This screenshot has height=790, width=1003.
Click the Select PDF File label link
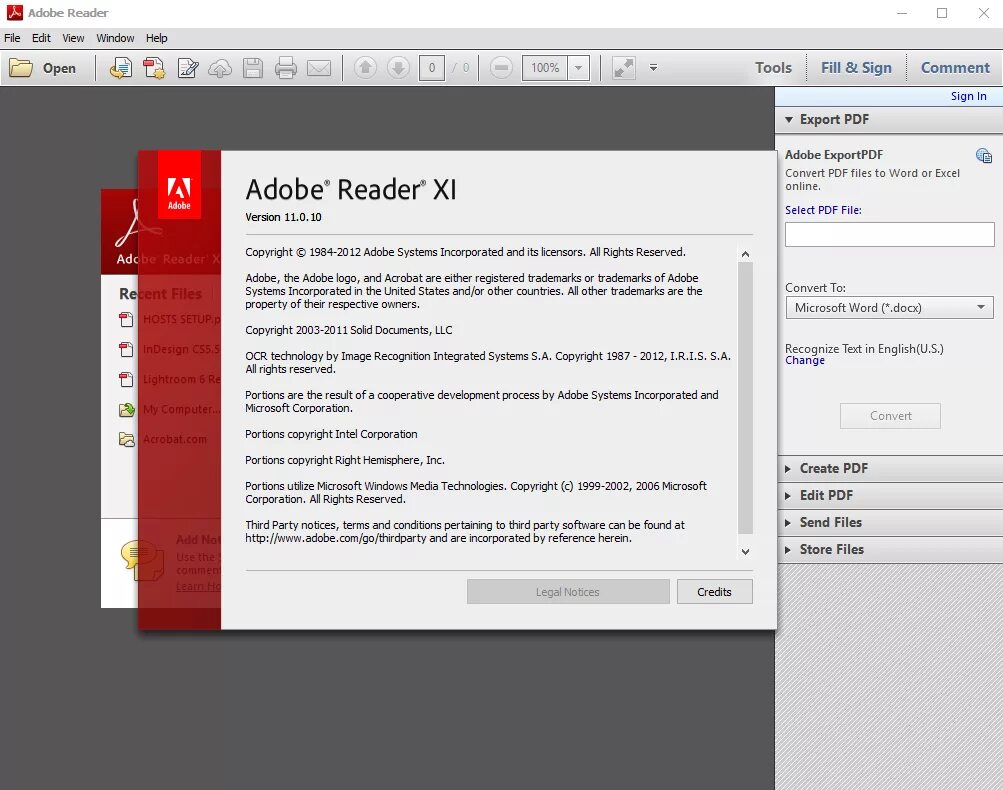tap(823, 210)
